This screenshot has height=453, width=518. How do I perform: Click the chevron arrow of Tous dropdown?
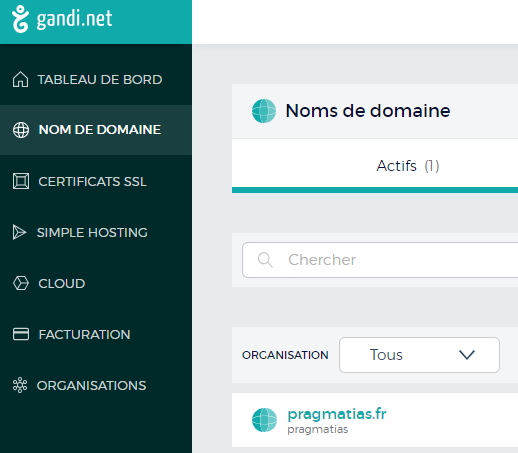coord(467,355)
